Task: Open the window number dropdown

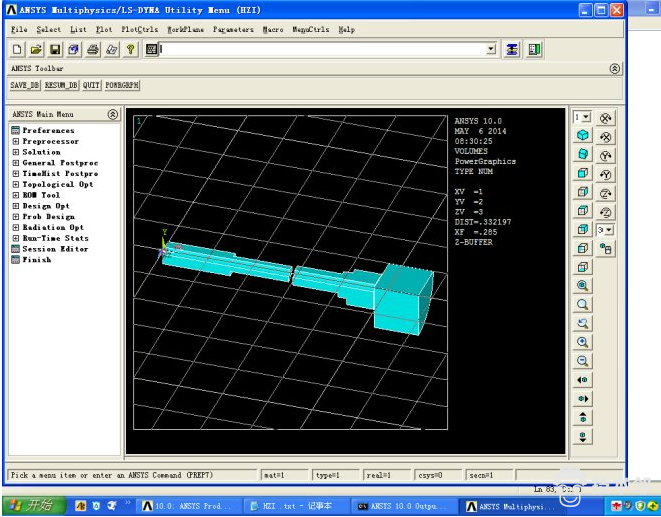Action: [582, 117]
